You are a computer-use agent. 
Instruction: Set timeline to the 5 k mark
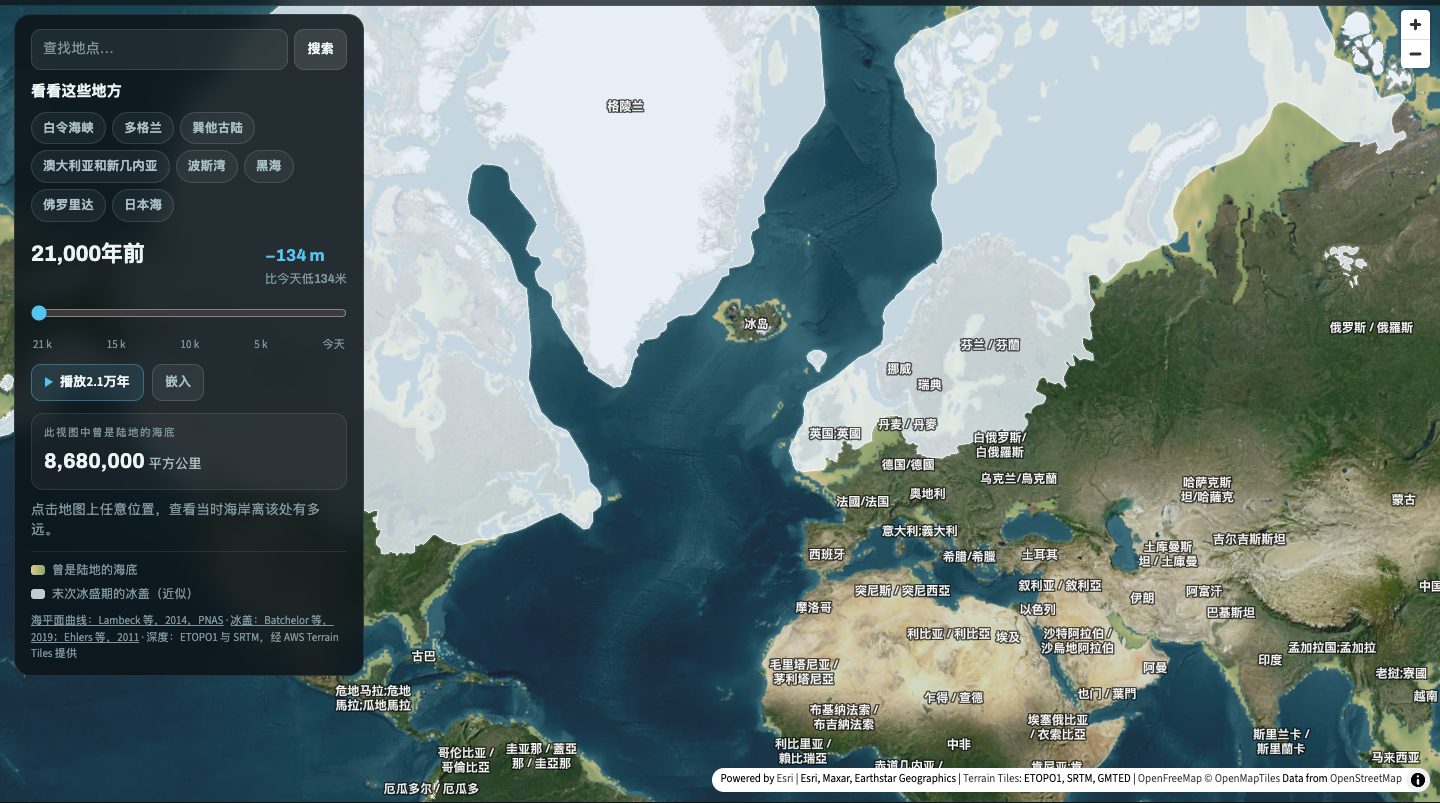click(261, 344)
